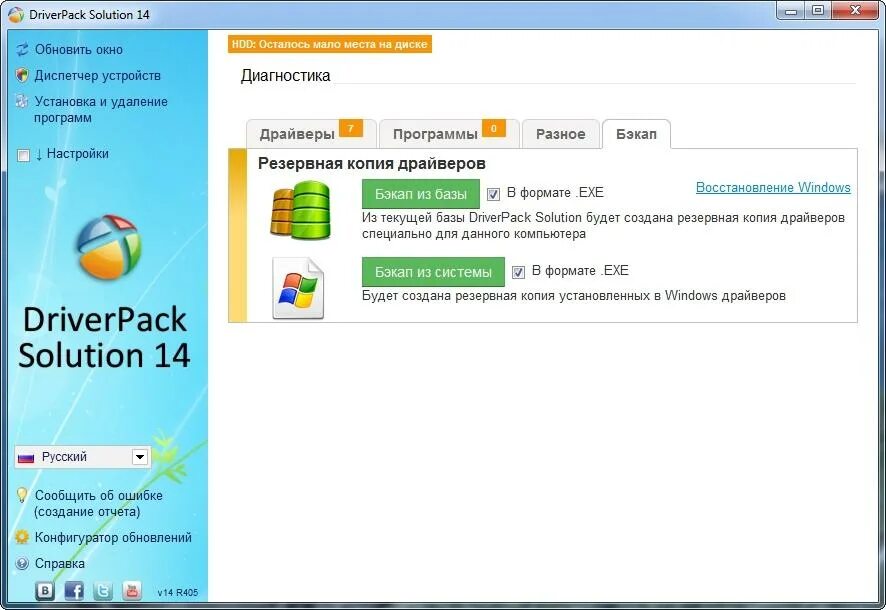
Task: Switch to the Драйверы tab
Action: pos(311,134)
